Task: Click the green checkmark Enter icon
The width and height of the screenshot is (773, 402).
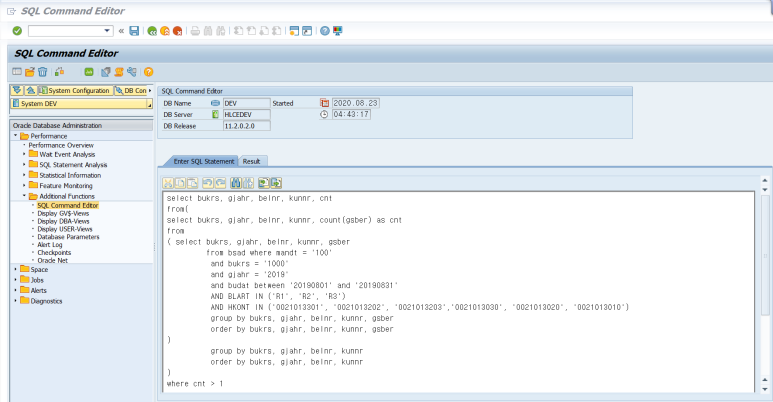Action: coord(17,31)
